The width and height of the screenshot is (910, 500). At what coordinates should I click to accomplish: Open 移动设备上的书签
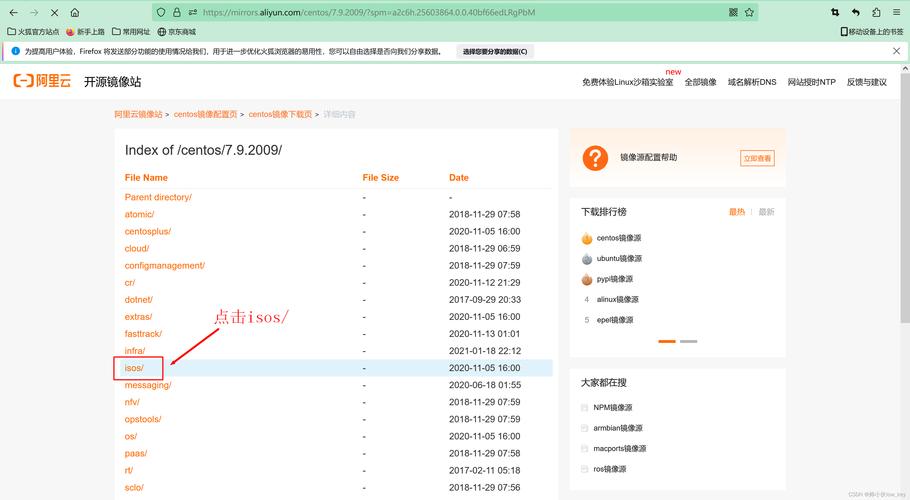[x=872, y=32]
